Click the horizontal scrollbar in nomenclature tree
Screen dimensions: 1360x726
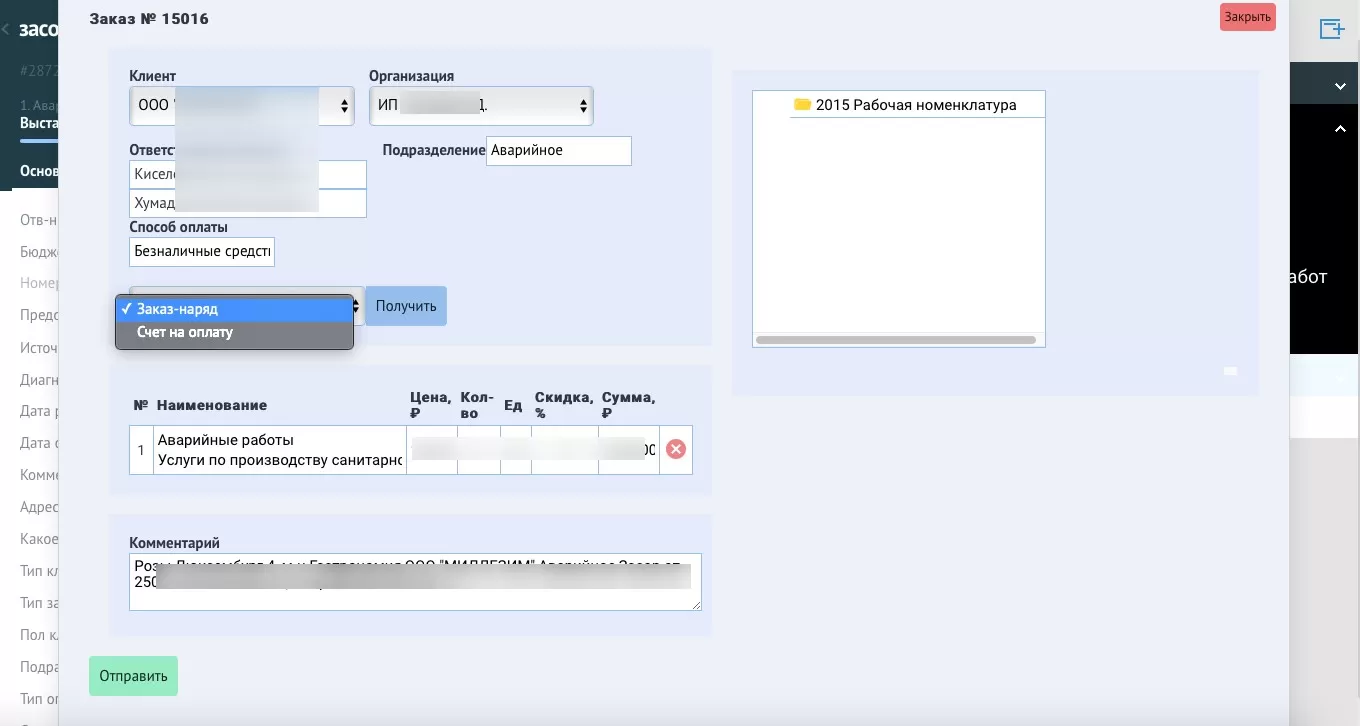(x=895, y=340)
